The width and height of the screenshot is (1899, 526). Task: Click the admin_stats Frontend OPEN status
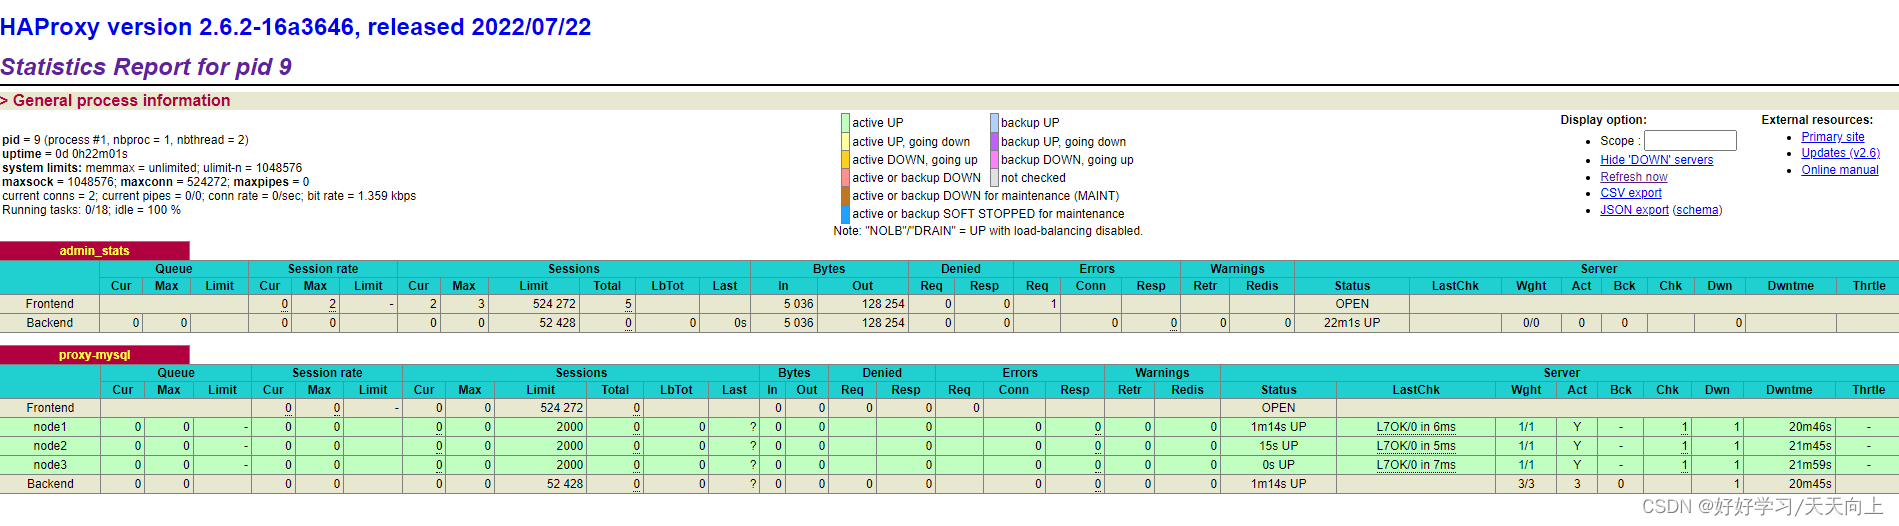[x=1352, y=304]
